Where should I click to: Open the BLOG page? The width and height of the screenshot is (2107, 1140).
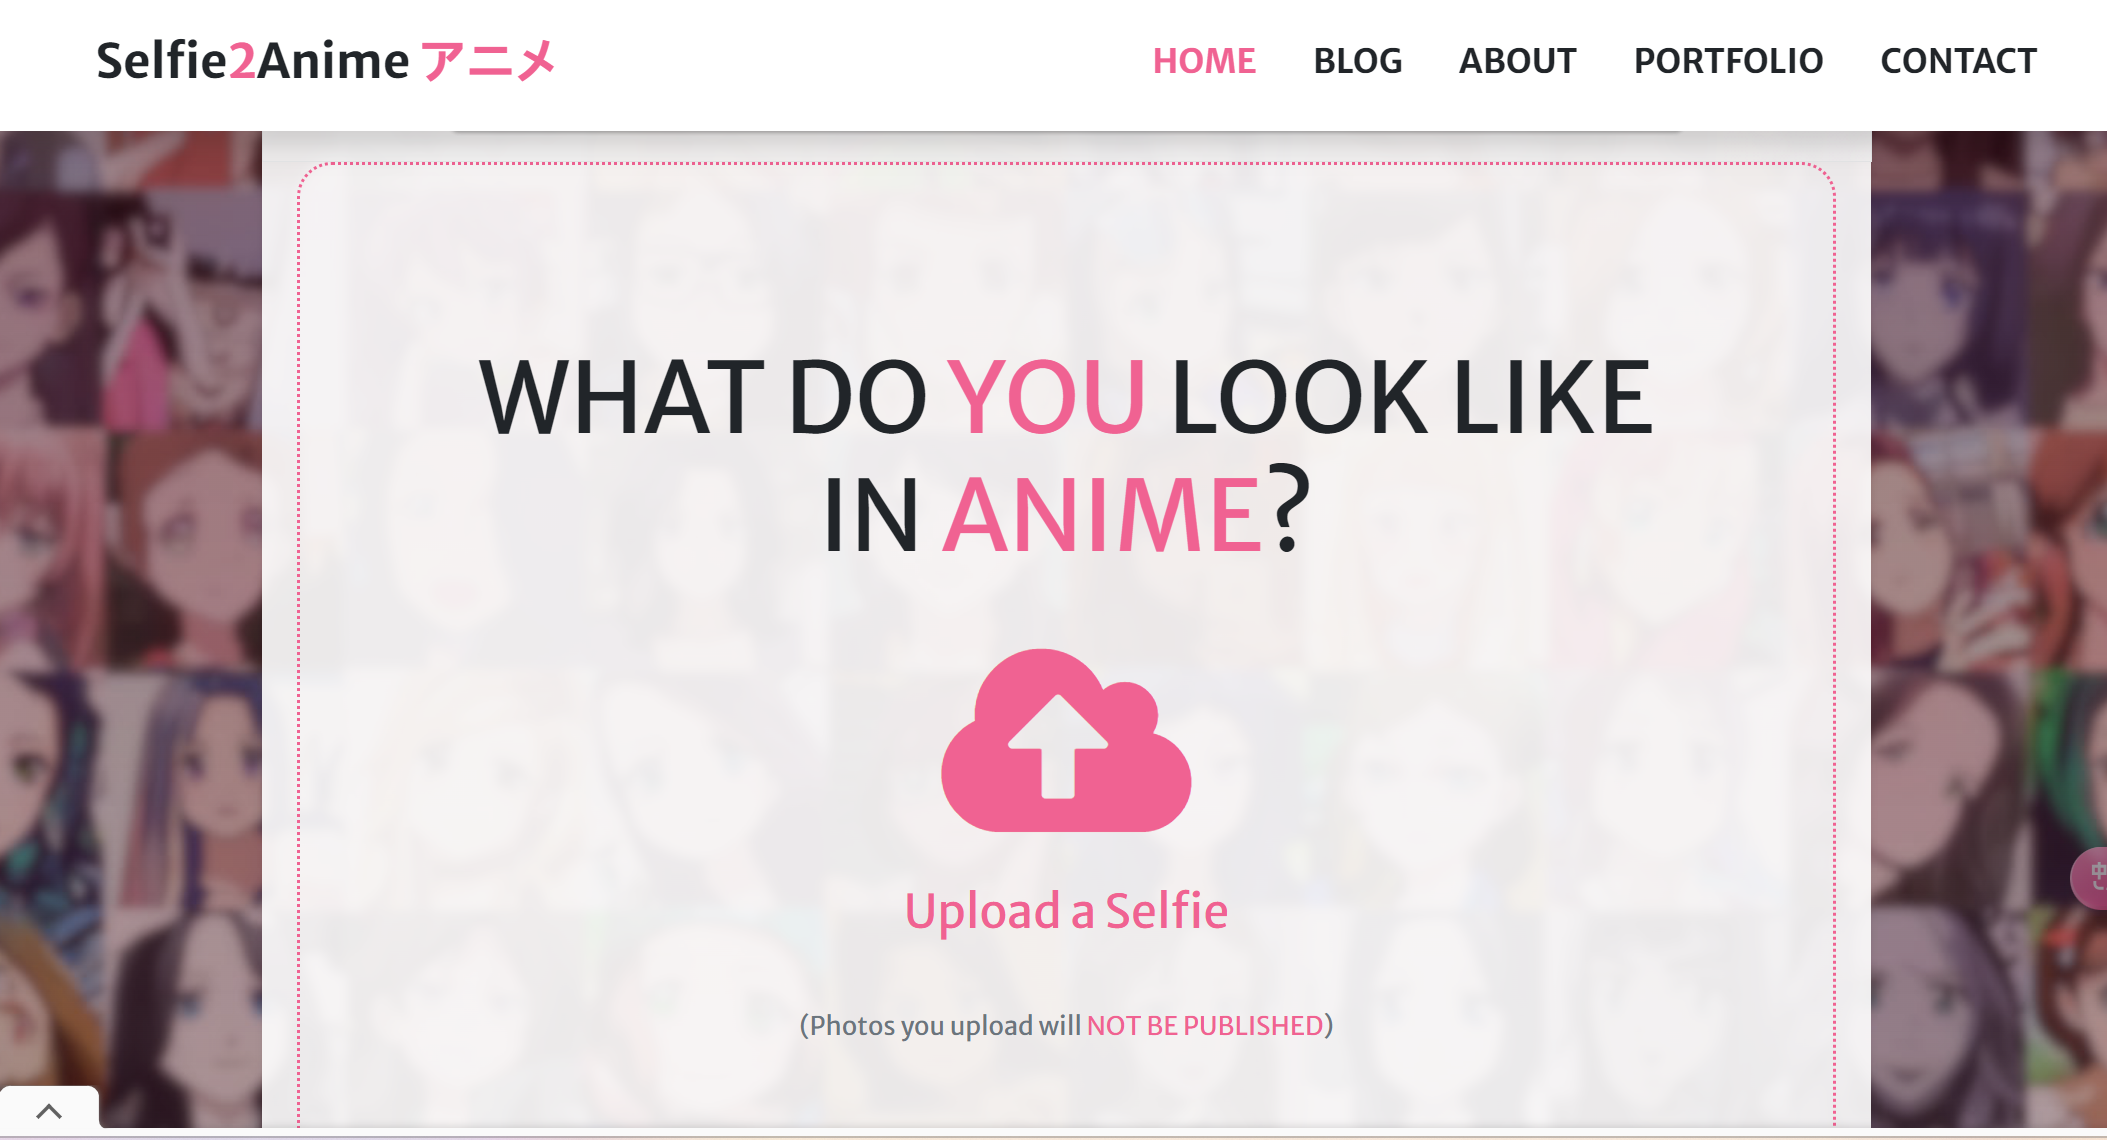[1357, 61]
